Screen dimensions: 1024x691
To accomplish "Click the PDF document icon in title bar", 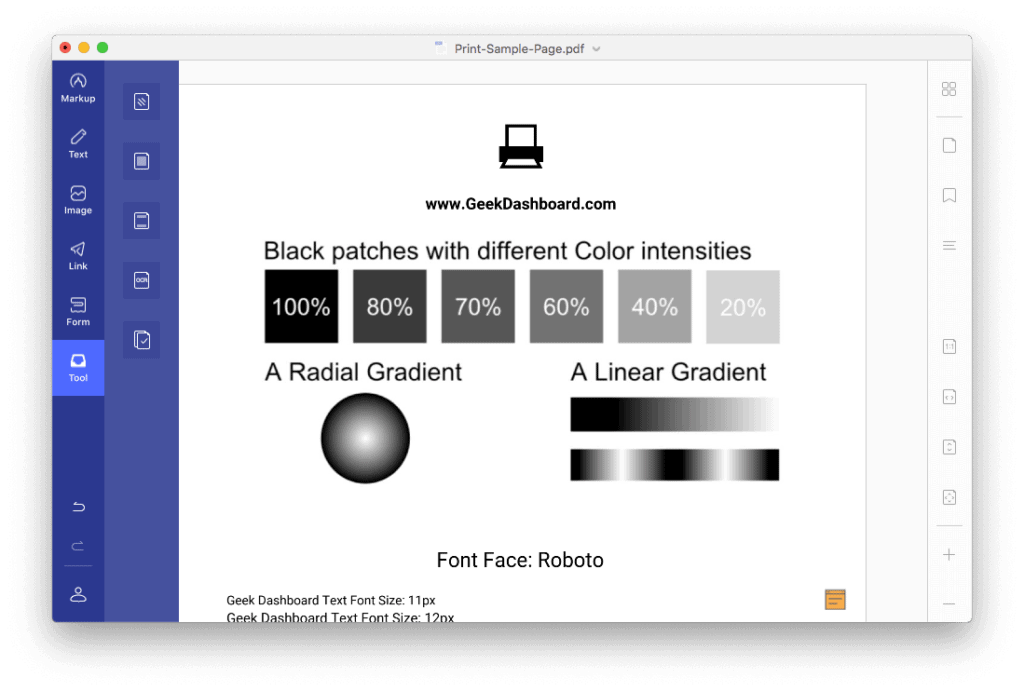I will [441, 48].
